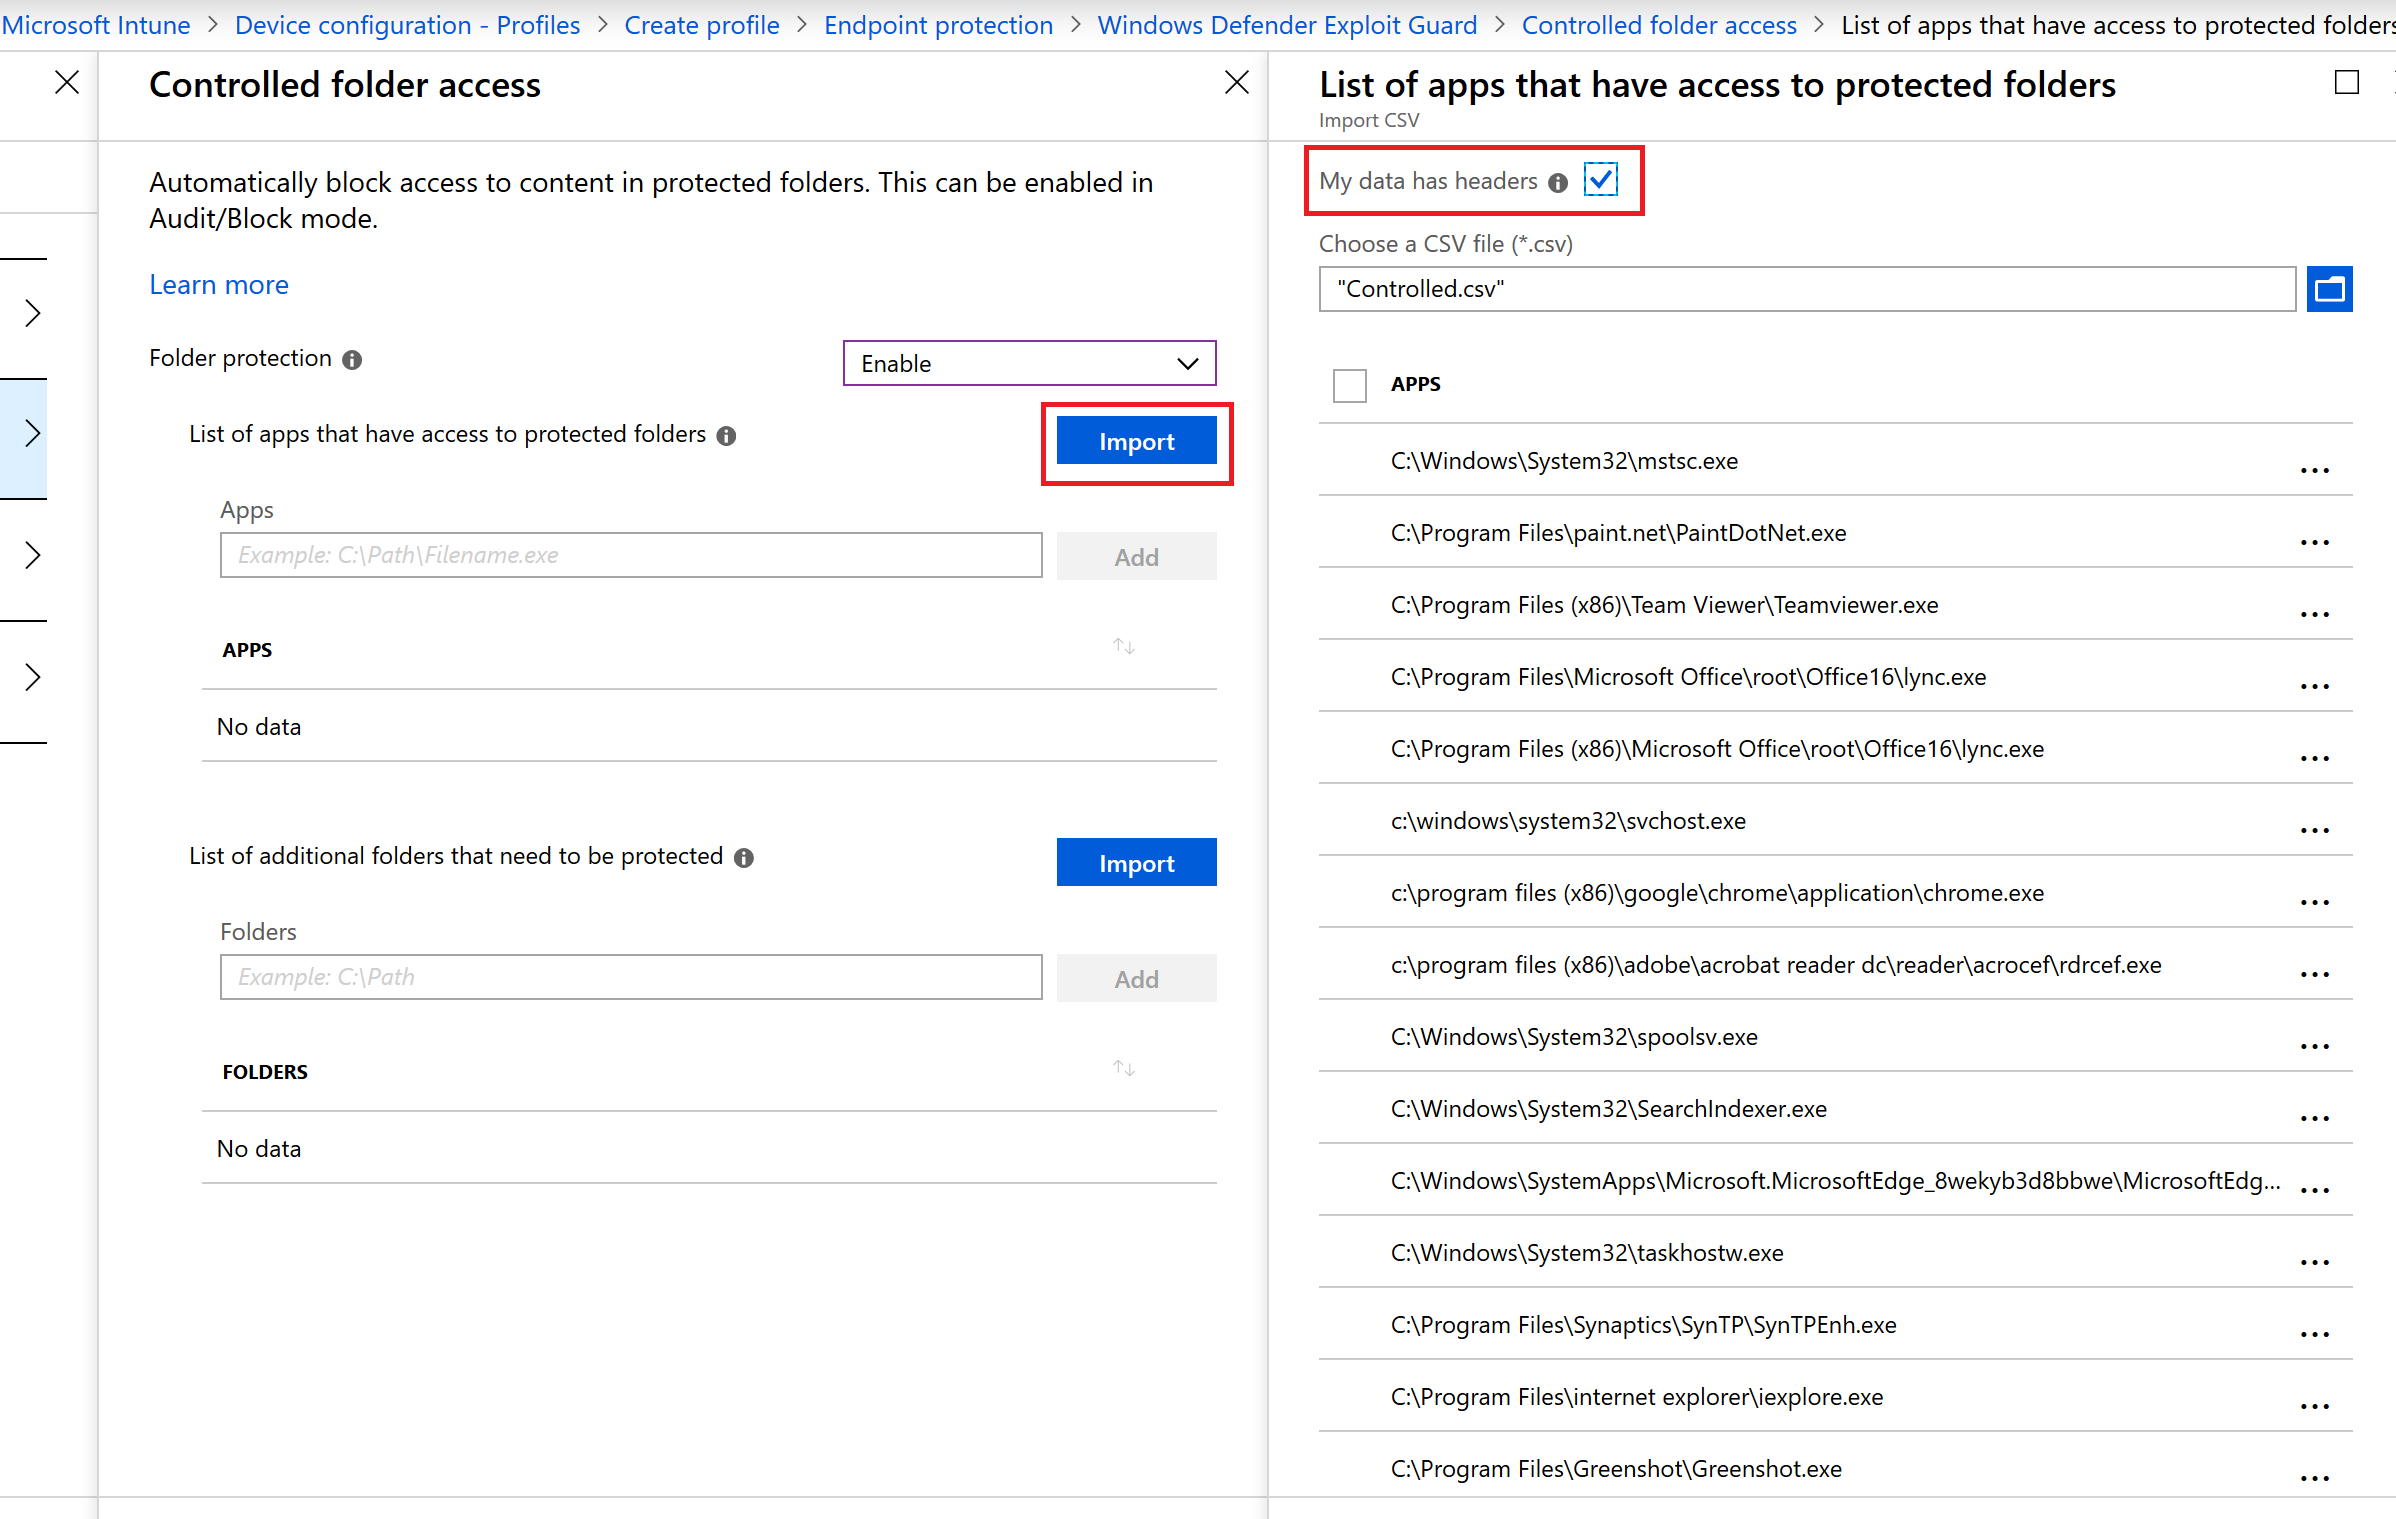Image resolution: width=2396 pixels, height=1519 pixels.
Task: Select the spoolsv.exe path entry
Action: coord(1574,1037)
